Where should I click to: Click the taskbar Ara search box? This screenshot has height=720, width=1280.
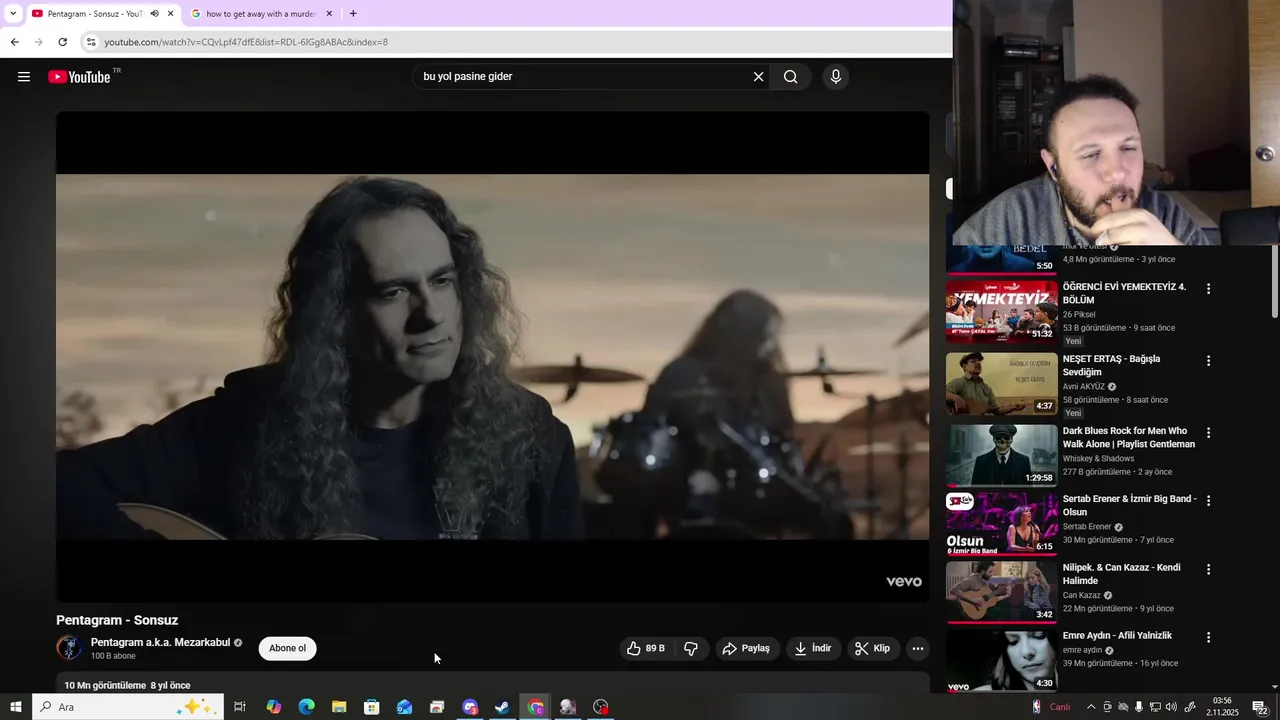point(128,707)
